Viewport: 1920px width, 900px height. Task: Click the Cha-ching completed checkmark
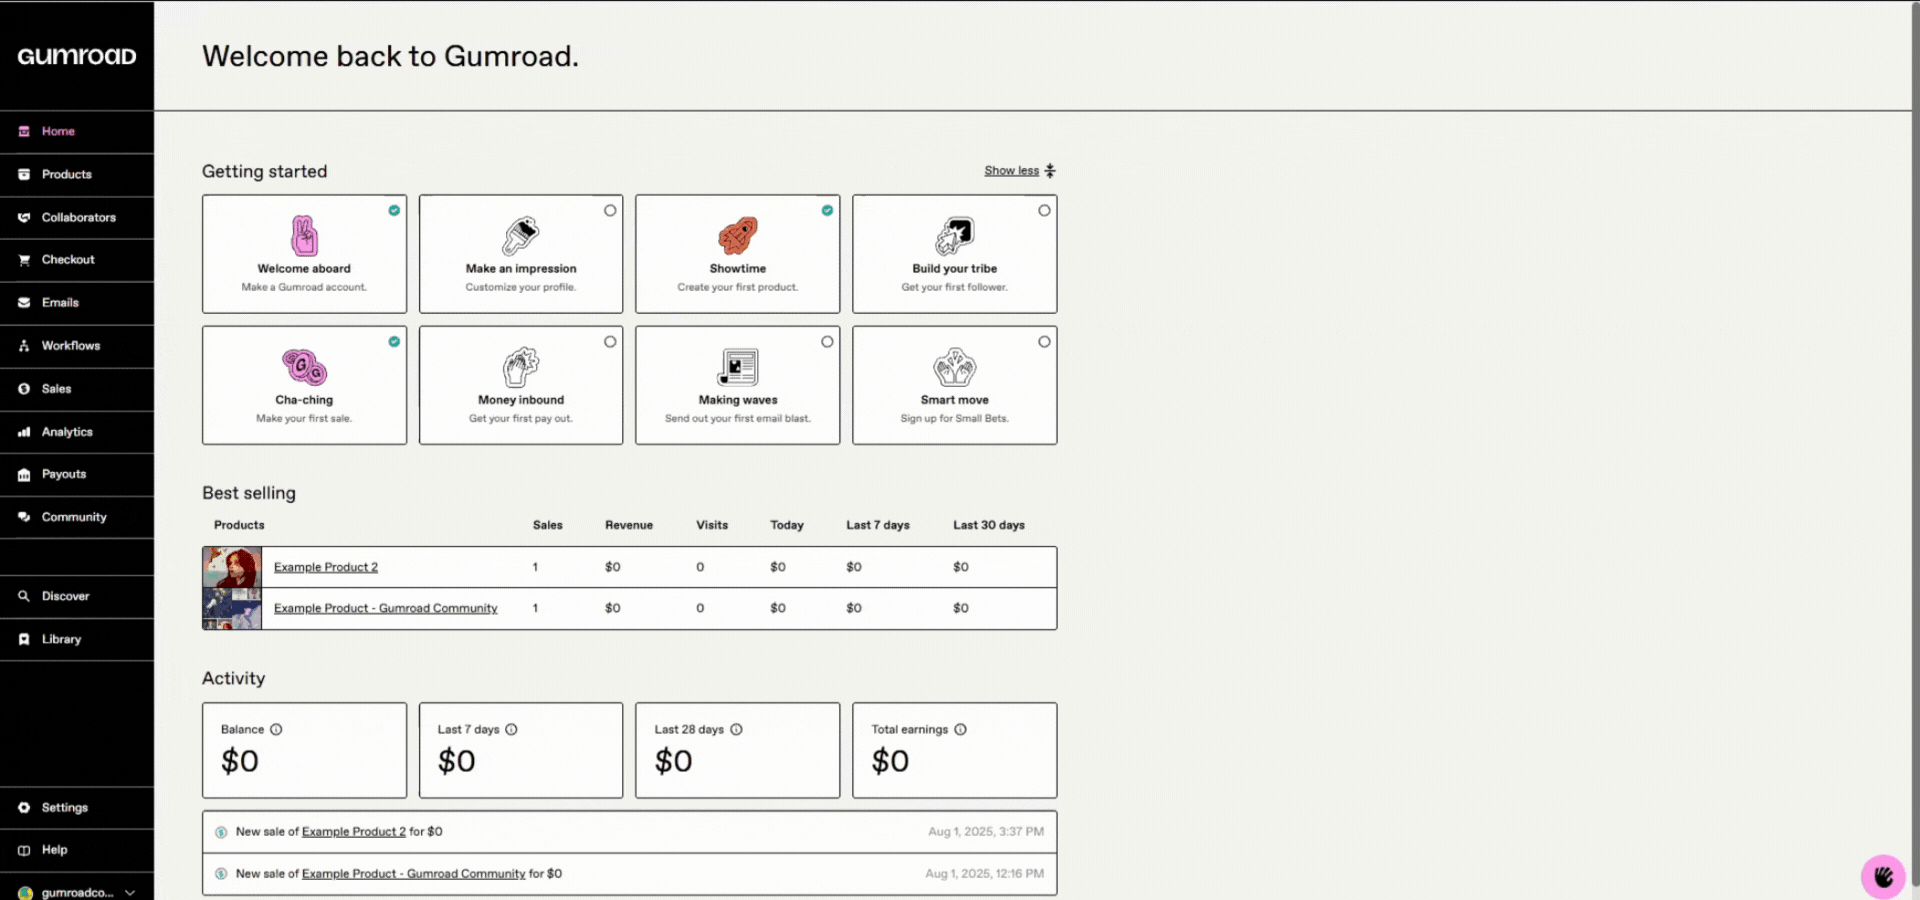394,341
